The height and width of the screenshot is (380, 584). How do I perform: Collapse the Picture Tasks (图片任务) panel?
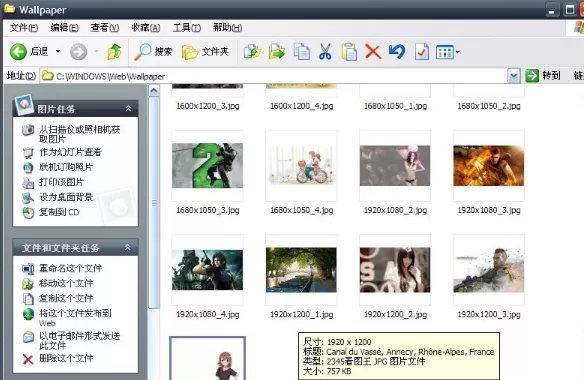point(128,108)
